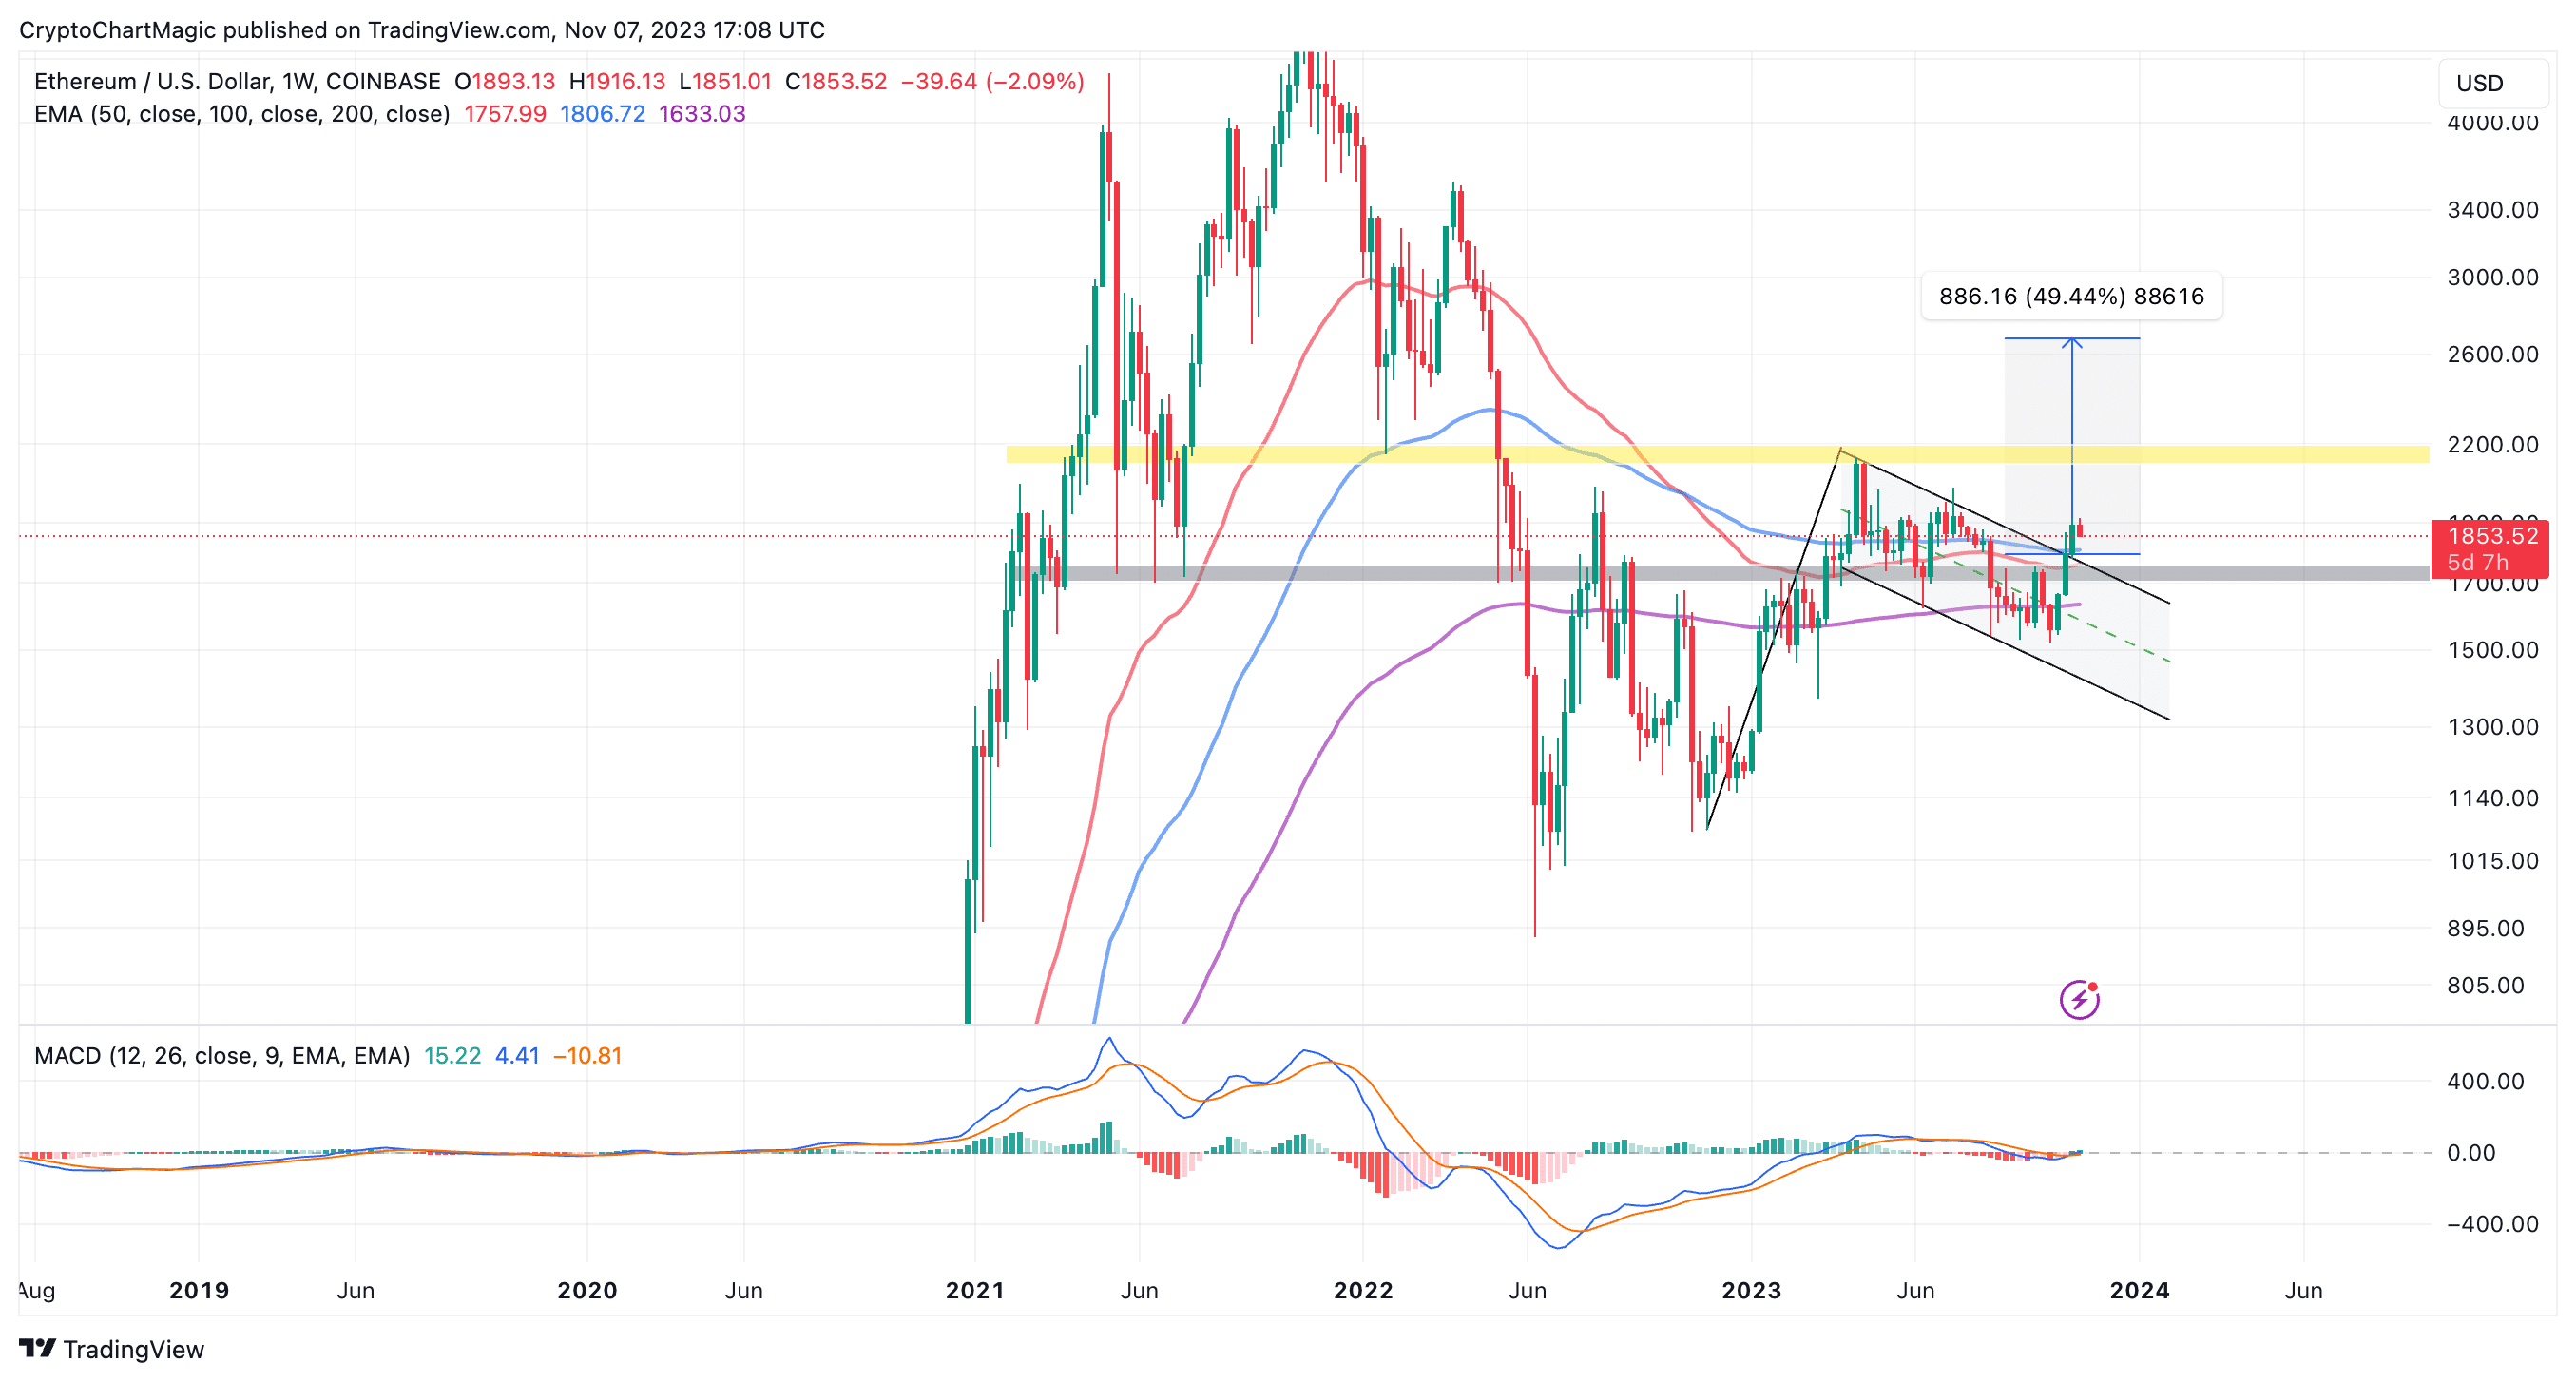
Task: Click the 1015.00 price axis label
Action: pyautogui.click(x=2493, y=861)
